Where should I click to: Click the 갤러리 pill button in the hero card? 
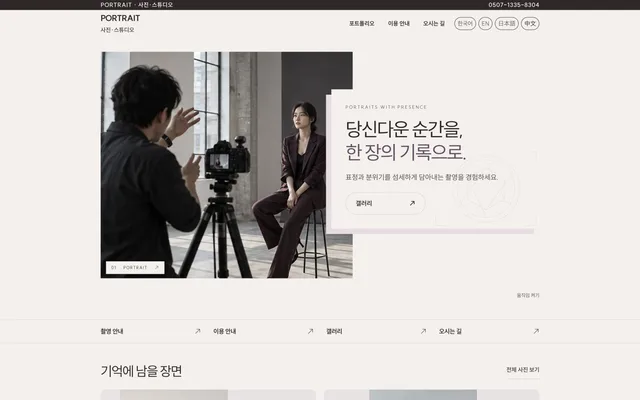click(385, 203)
